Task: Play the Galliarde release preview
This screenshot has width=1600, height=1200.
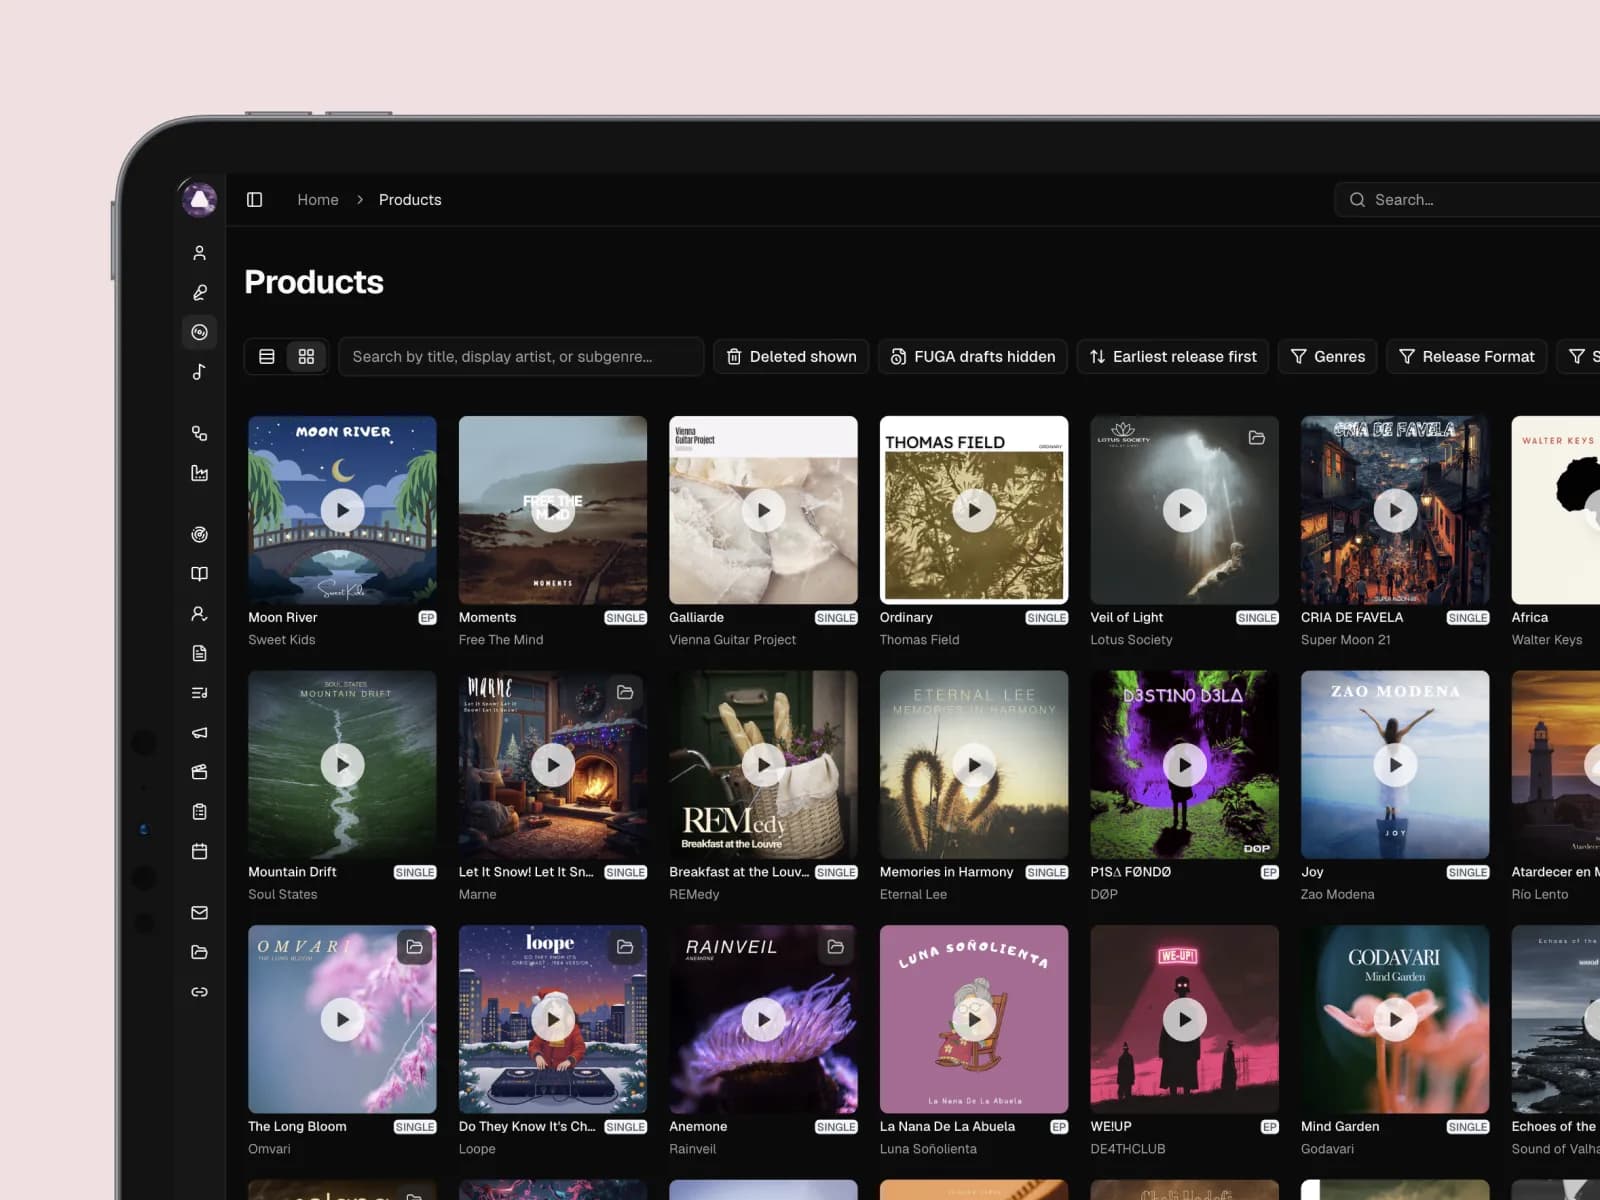Action: click(763, 510)
